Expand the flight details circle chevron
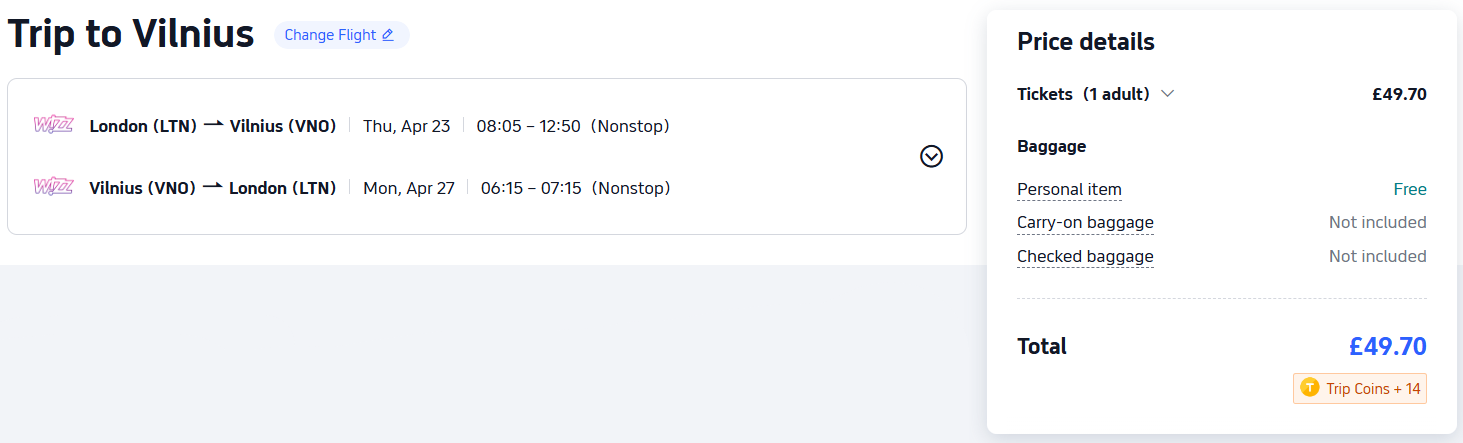1463x443 pixels. (x=931, y=156)
